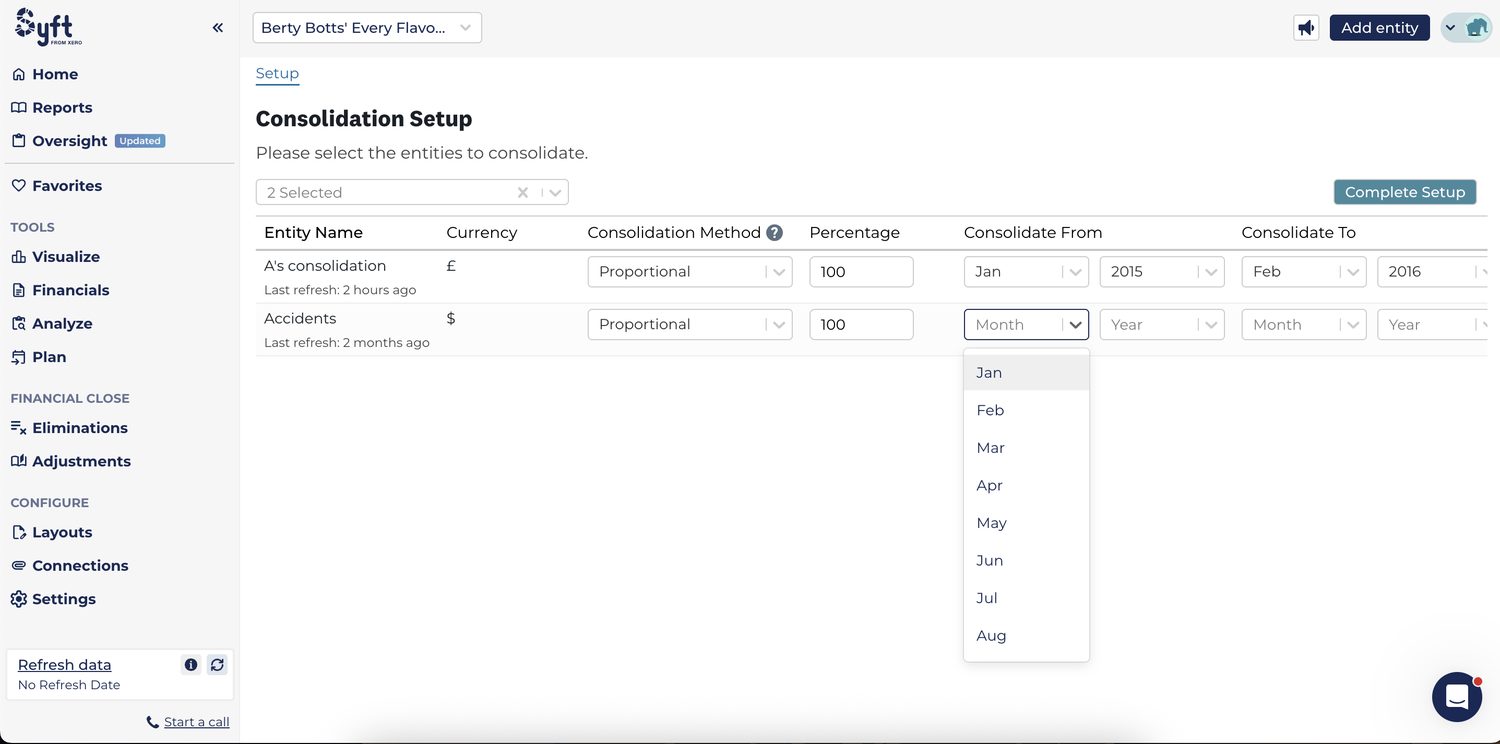The width and height of the screenshot is (1500, 744).
Task: Click the Refresh data link
Action: (x=65, y=665)
